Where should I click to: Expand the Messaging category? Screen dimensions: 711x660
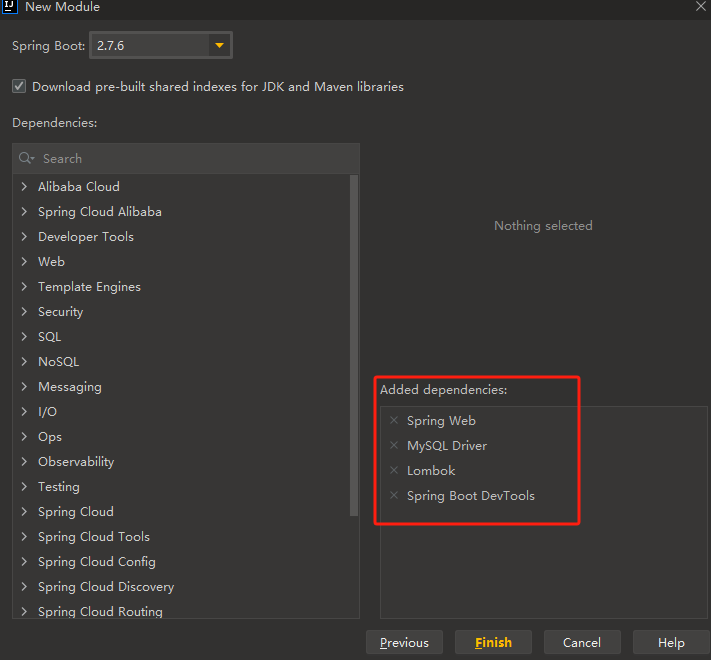pos(24,386)
